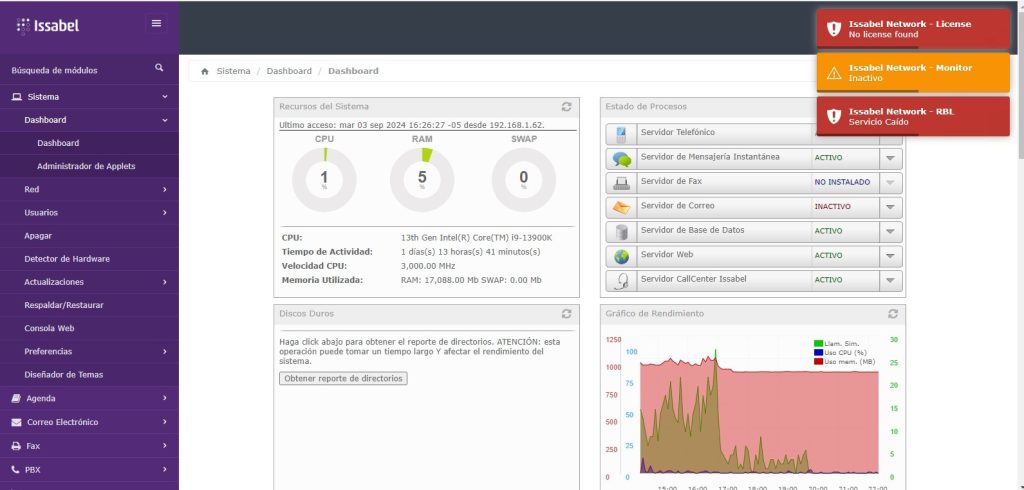The width and height of the screenshot is (1024, 490).
Task: Click the Servidor de Fax printer icon
Action: tap(621, 182)
